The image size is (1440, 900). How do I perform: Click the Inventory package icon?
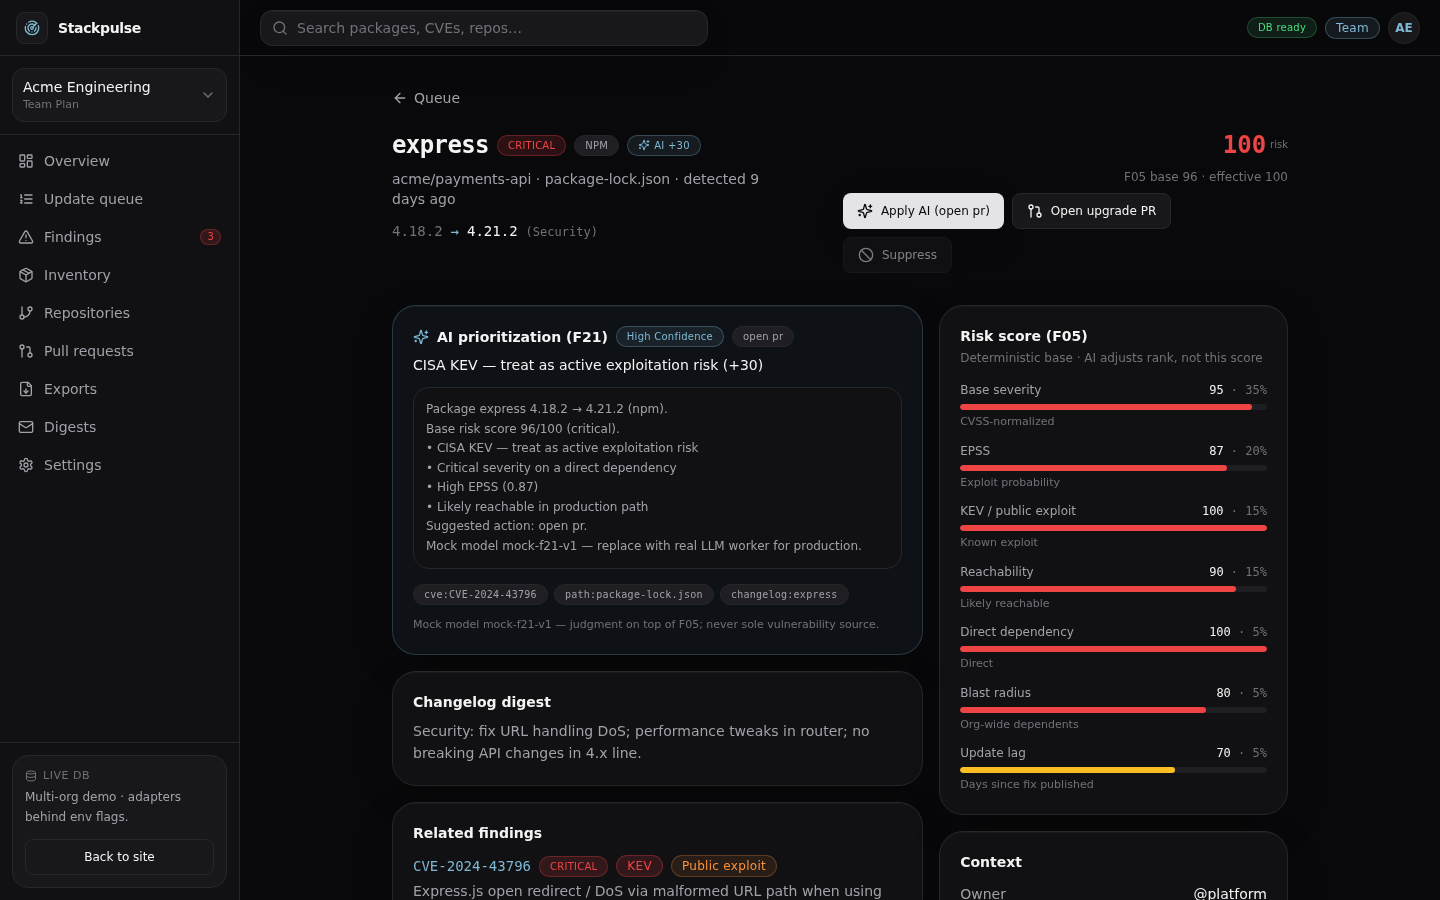point(26,275)
